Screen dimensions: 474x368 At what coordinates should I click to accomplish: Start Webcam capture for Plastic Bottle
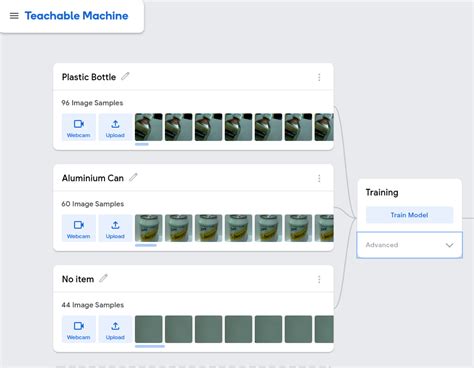[79, 127]
